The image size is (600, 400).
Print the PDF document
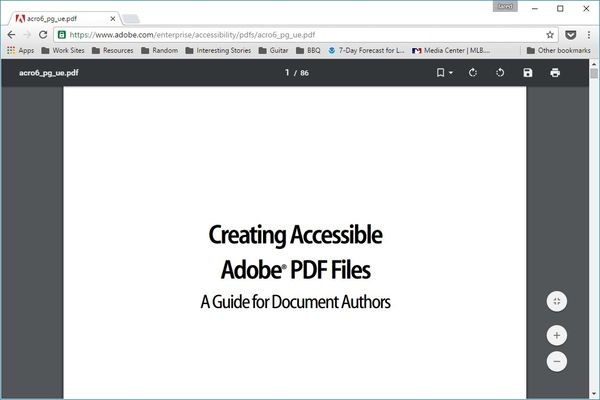point(555,73)
